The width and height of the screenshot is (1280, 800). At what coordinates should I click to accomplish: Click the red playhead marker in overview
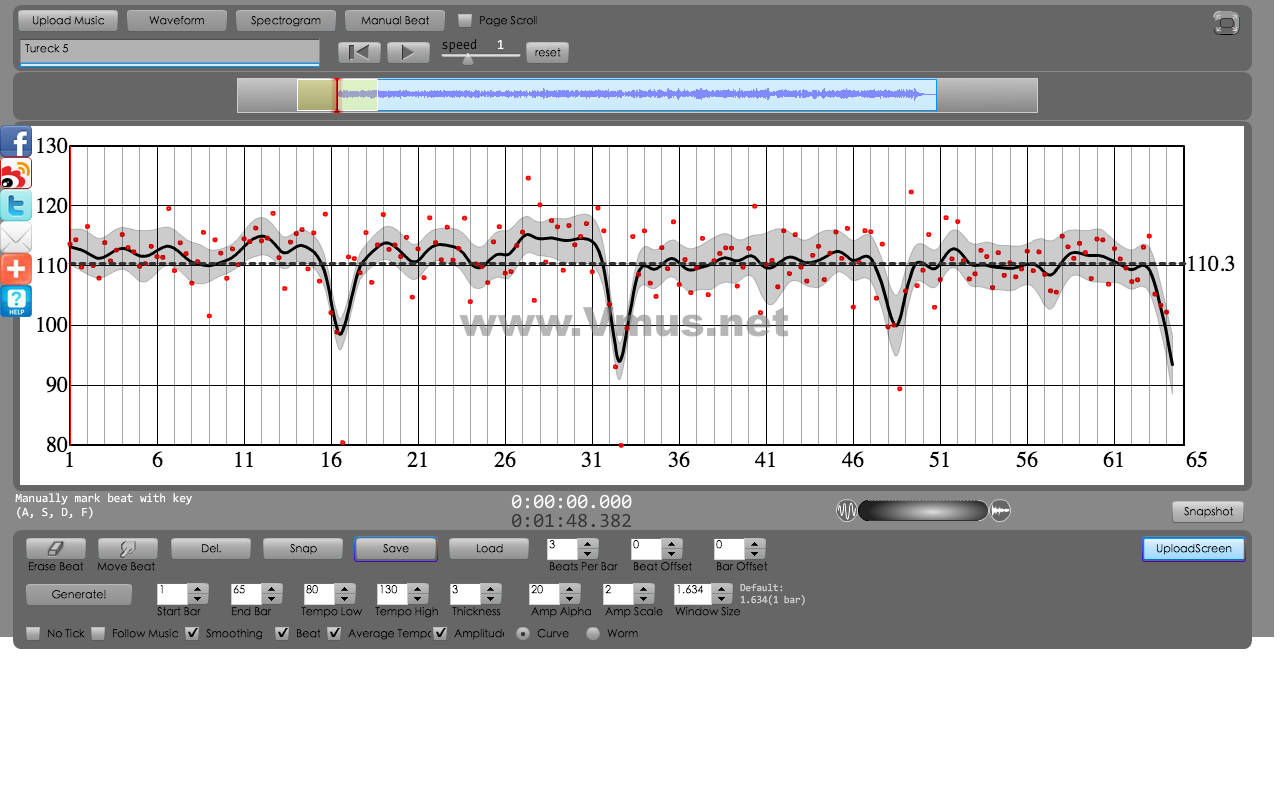337,95
